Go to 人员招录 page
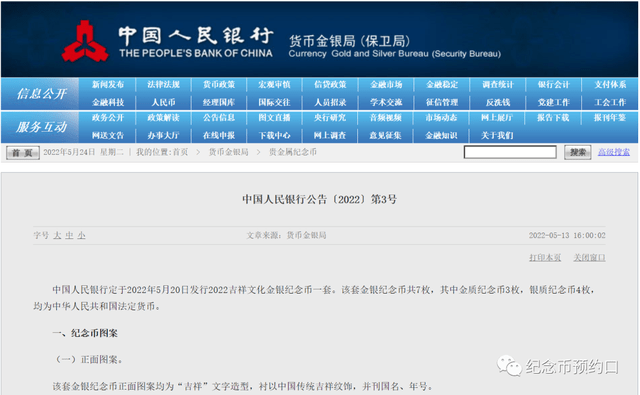 [330, 102]
